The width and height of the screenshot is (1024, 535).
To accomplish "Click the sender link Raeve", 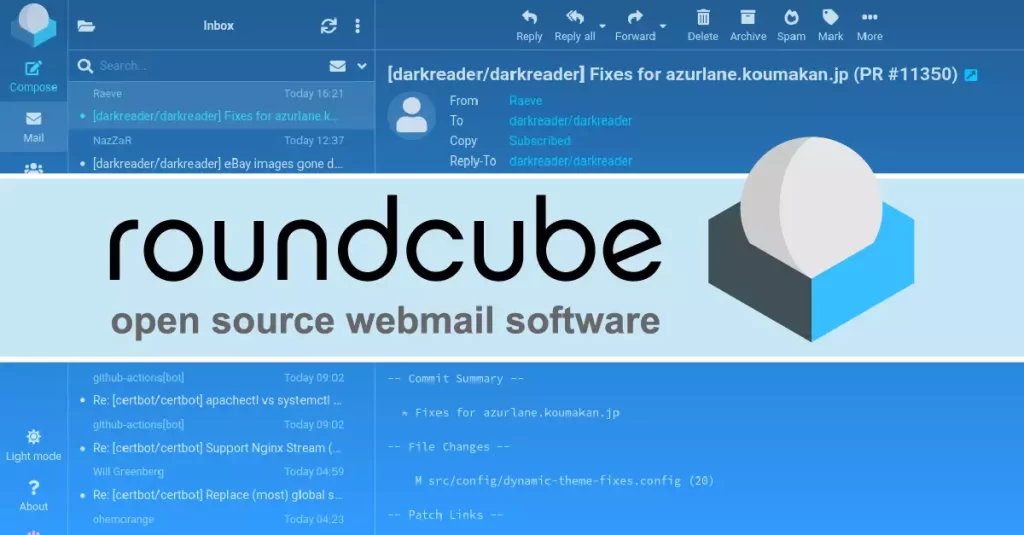I will point(525,100).
